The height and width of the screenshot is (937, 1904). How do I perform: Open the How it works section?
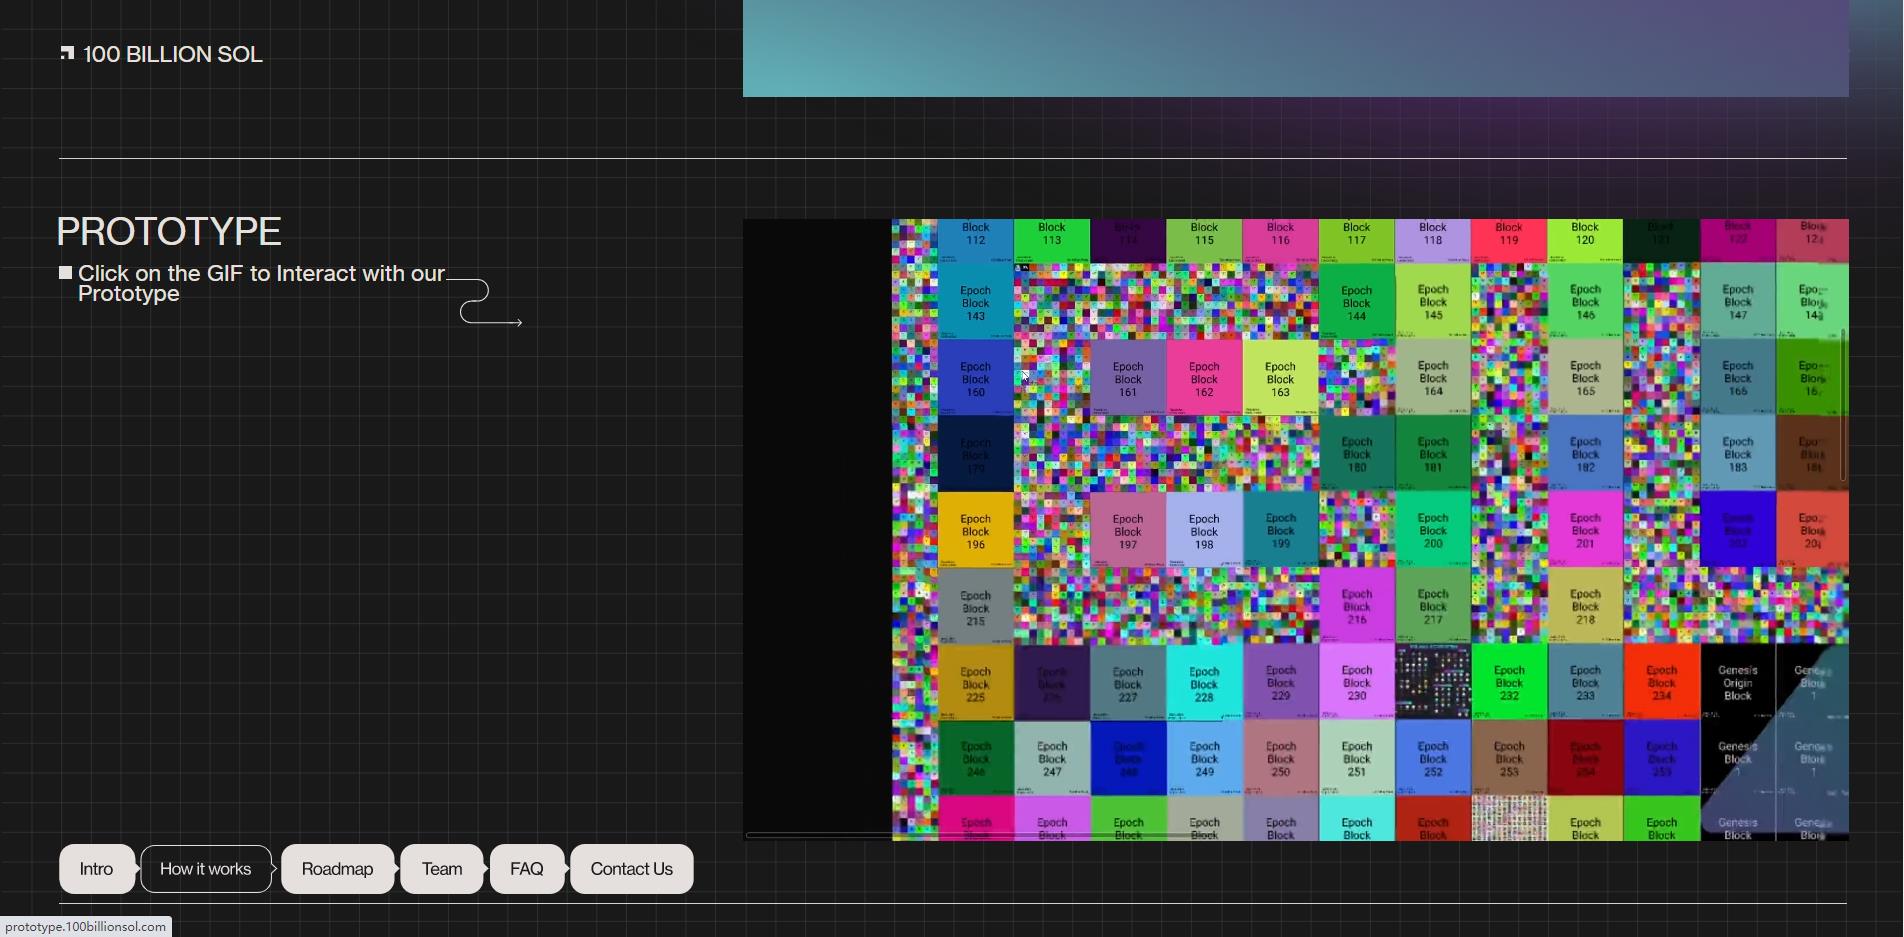(x=206, y=869)
